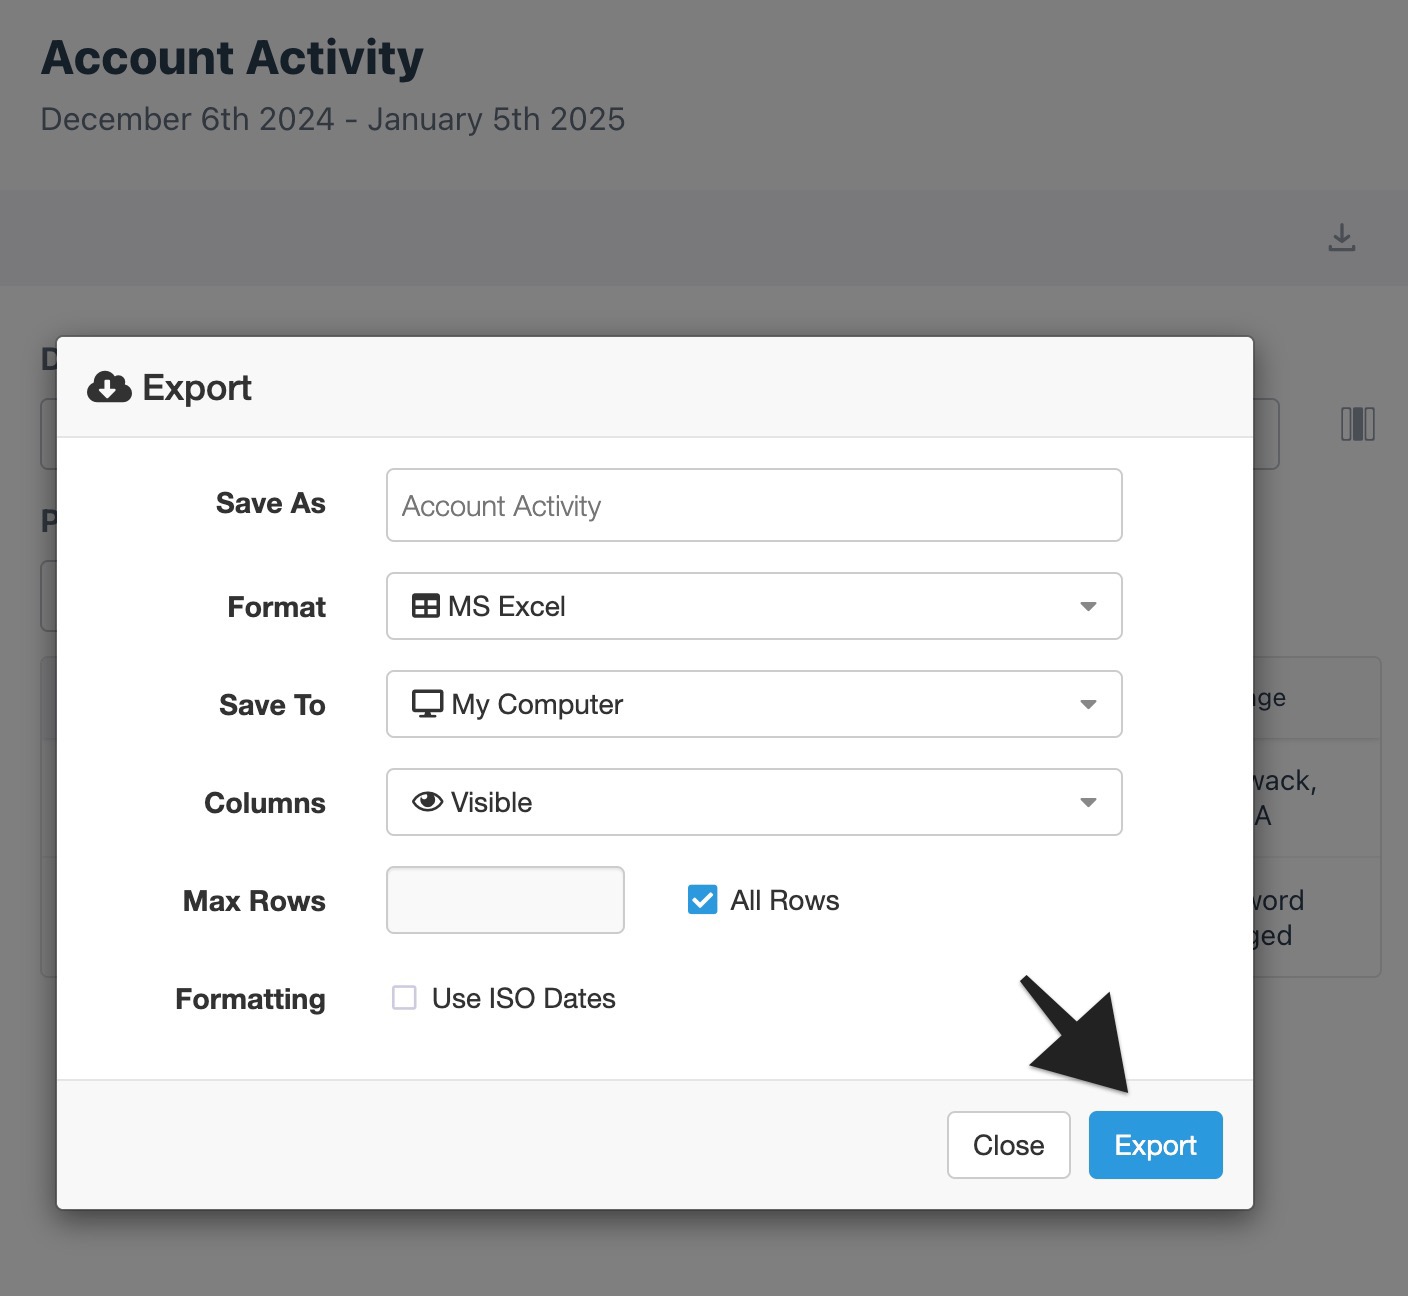
Task: Open the Save To dropdown showing My Computer
Action: pos(754,704)
